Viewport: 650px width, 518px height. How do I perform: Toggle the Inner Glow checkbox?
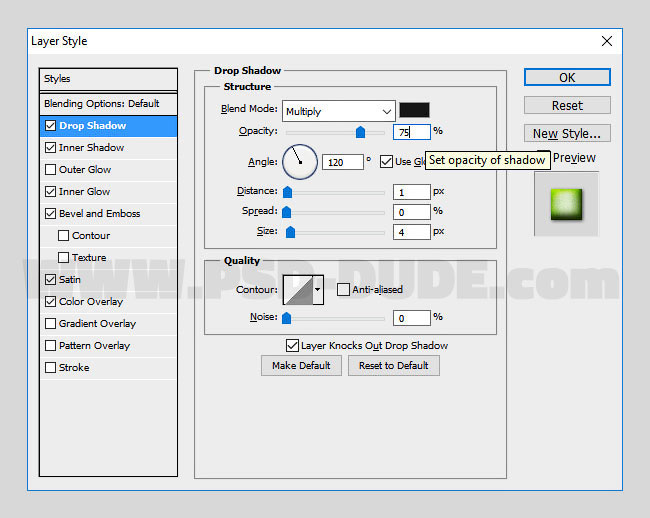tap(51, 191)
